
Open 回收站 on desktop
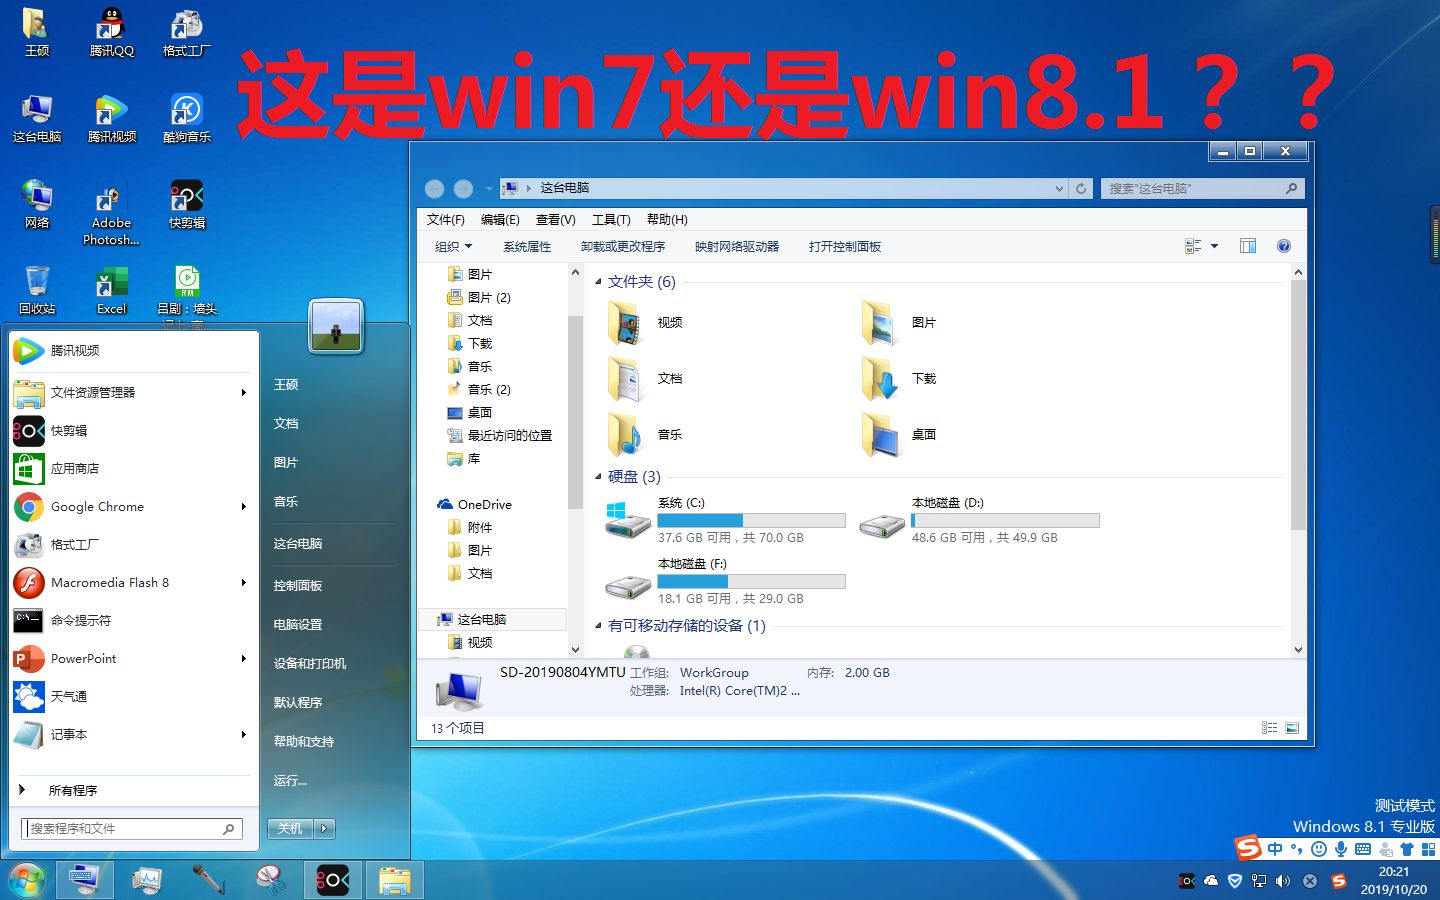[37, 290]
